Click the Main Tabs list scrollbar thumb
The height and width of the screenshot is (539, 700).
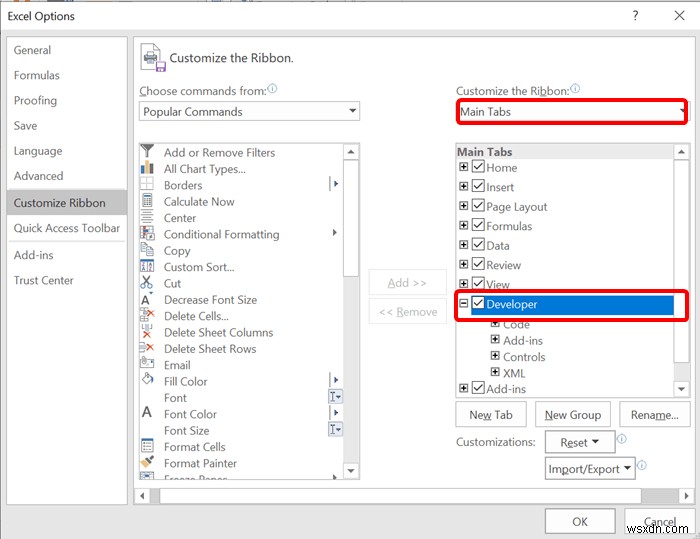pyautogui.click(x=681, y=261)
